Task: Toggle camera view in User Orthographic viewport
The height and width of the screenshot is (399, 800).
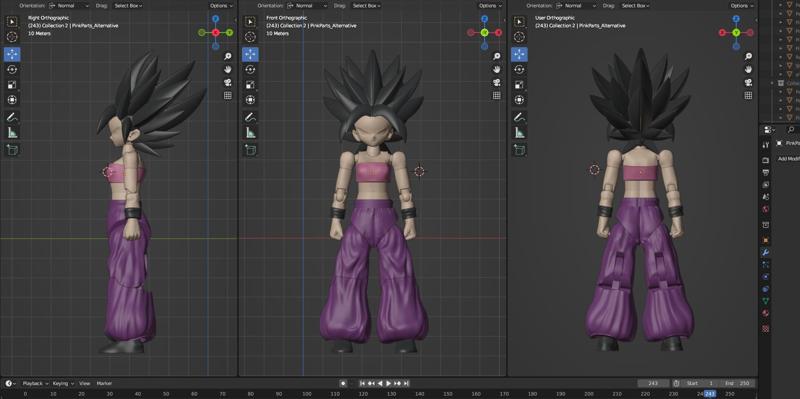Action: point(748,82)
